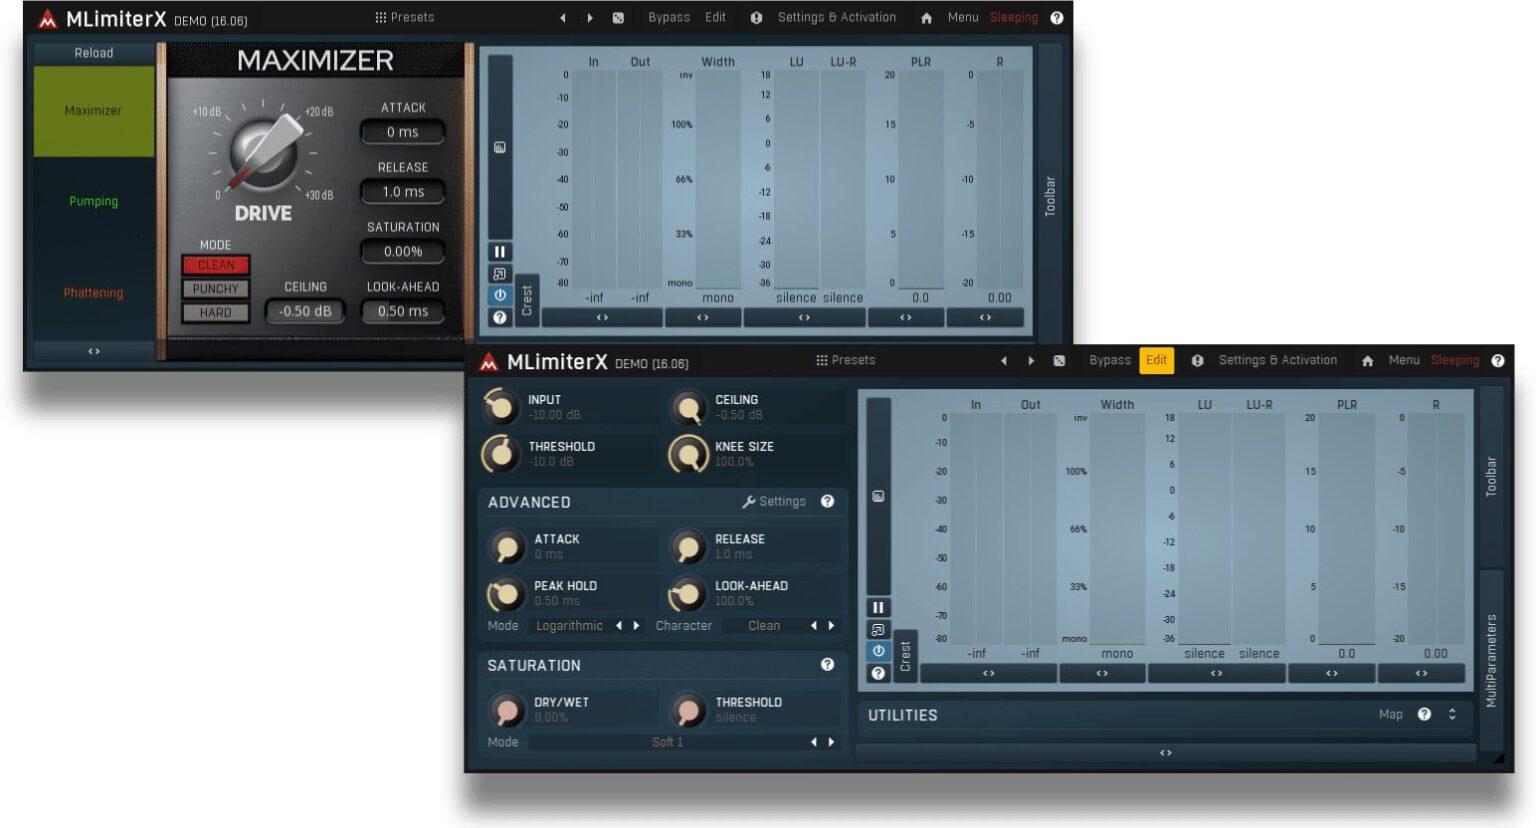Click Bypass in the top window
The image size is (1536, 828).
pyautogui.click(x=668, y=17)
